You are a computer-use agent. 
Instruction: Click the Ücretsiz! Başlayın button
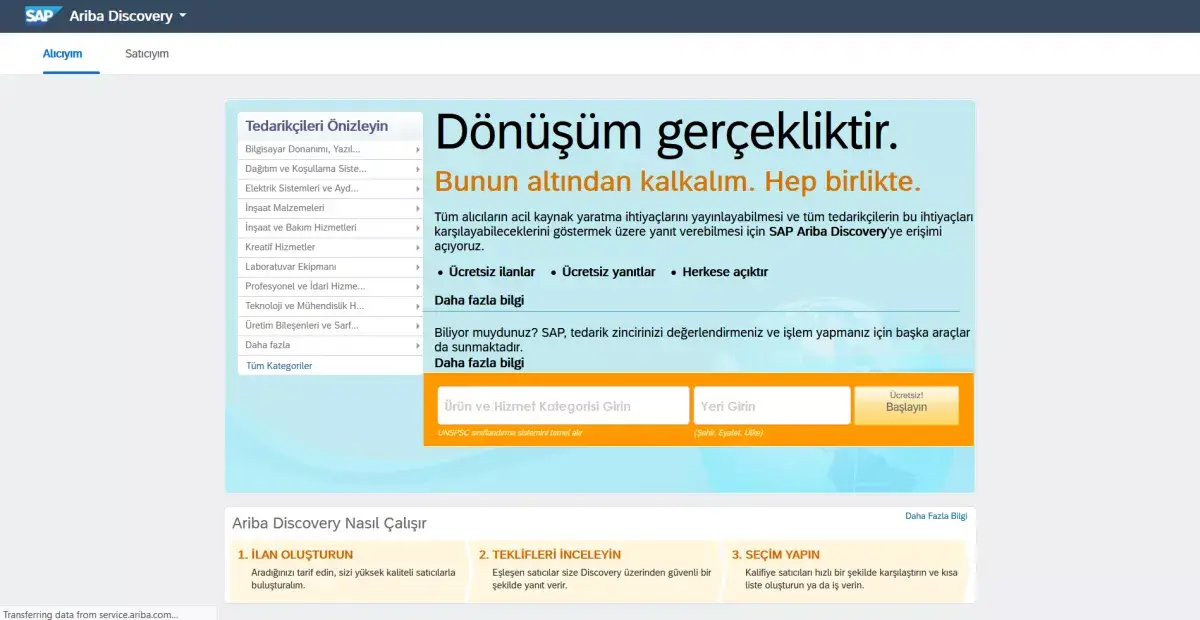click(906, 405)
